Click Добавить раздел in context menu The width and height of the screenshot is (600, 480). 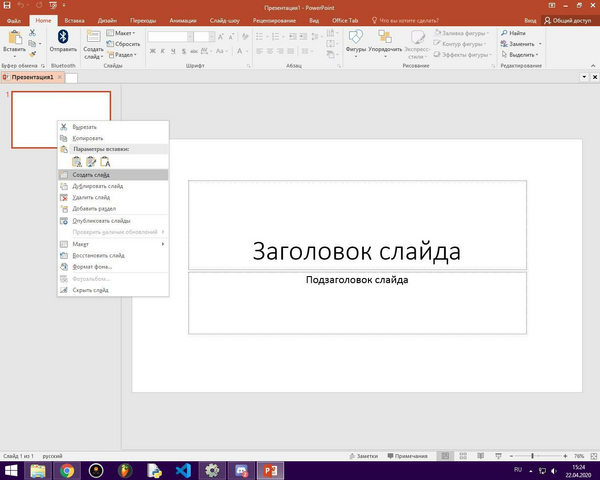[113, 209]
